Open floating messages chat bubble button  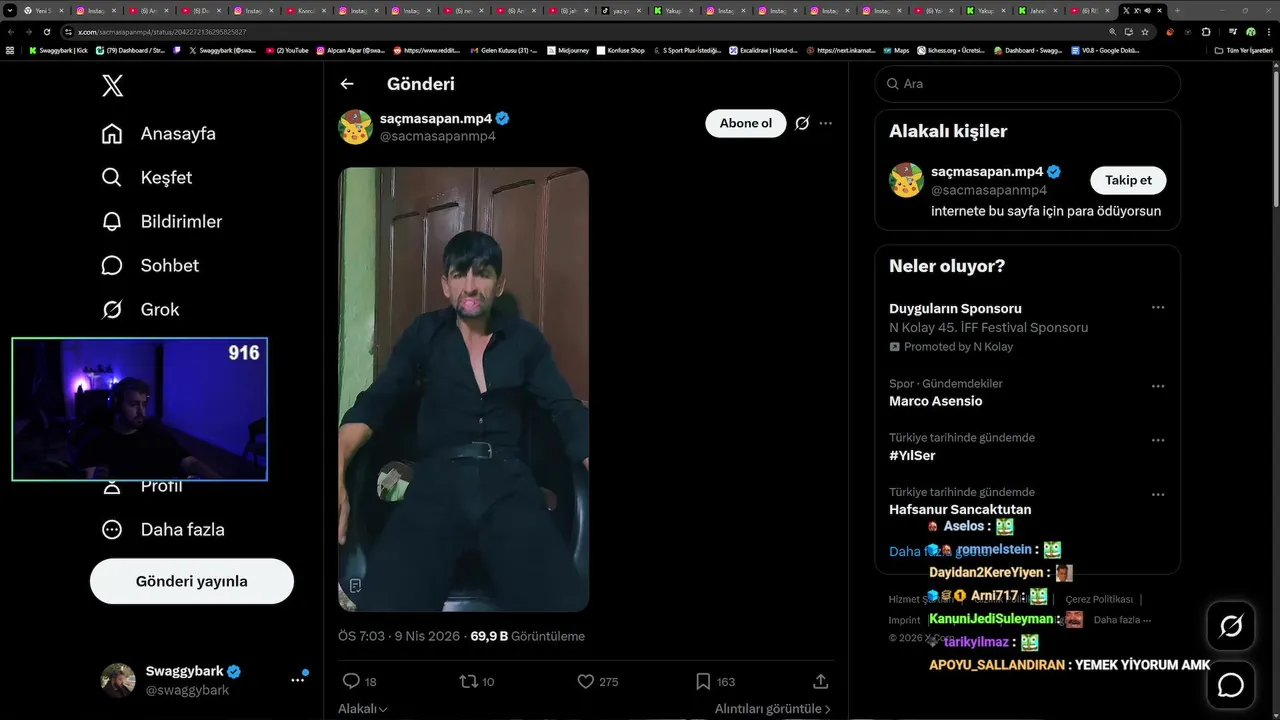(x=1231, y=685)
